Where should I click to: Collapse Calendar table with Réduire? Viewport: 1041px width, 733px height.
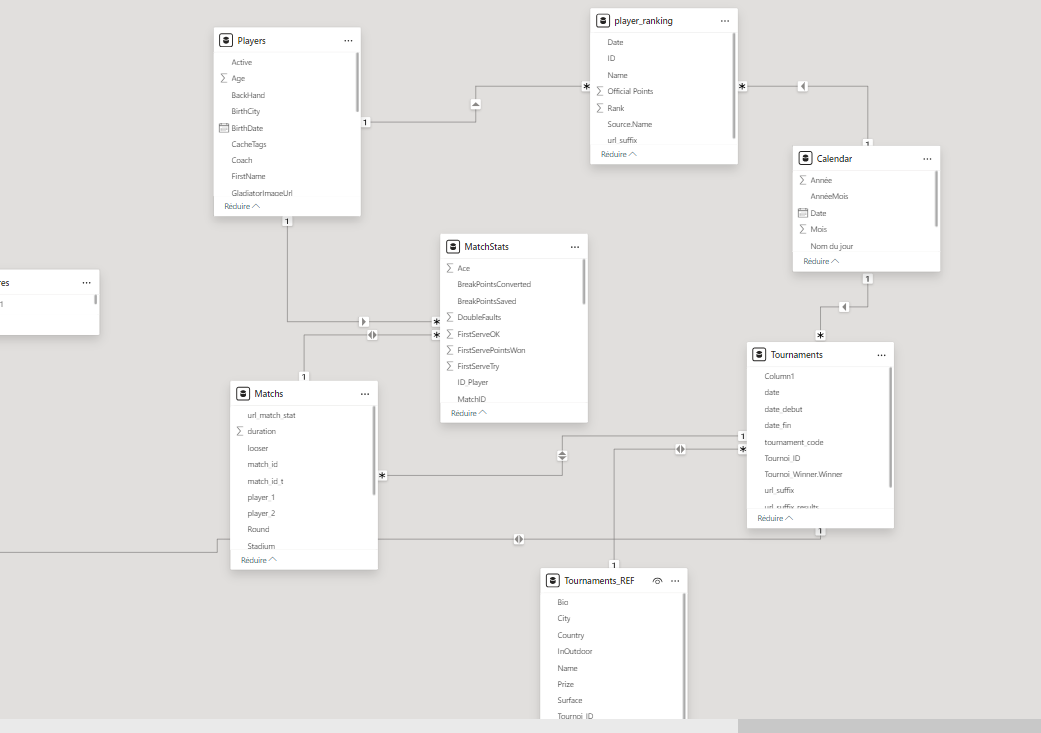[x=821, y=261]
